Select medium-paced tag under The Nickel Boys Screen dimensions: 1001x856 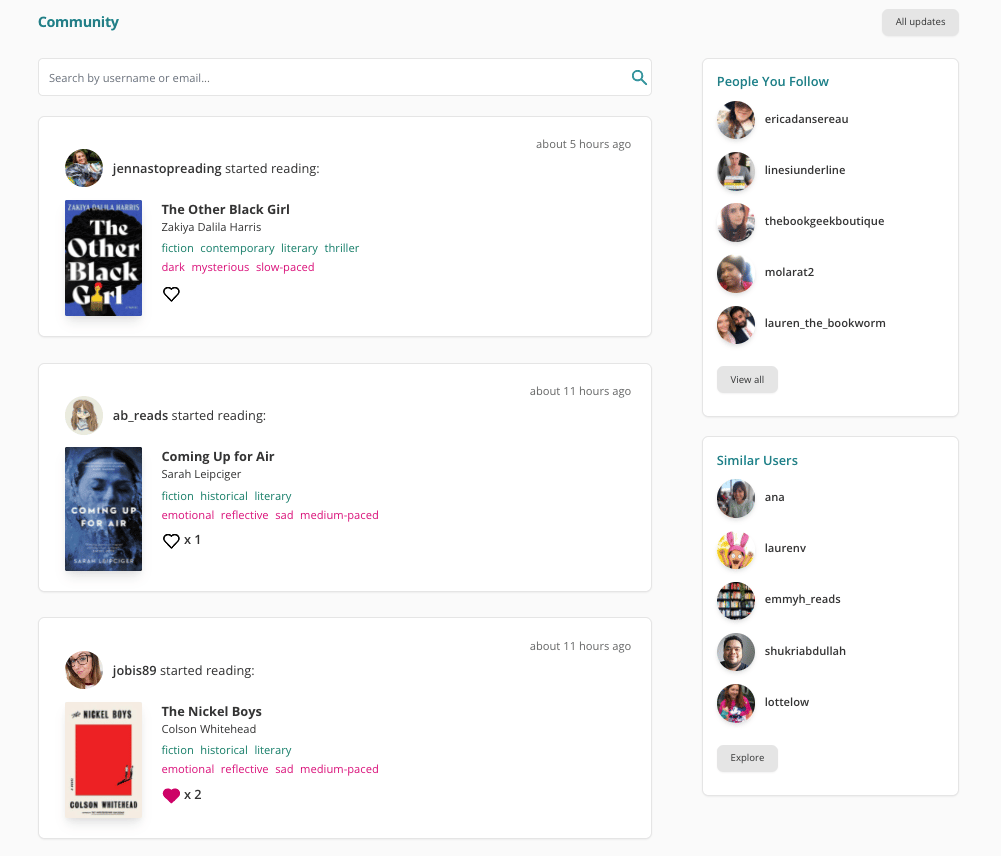point(339,769)
